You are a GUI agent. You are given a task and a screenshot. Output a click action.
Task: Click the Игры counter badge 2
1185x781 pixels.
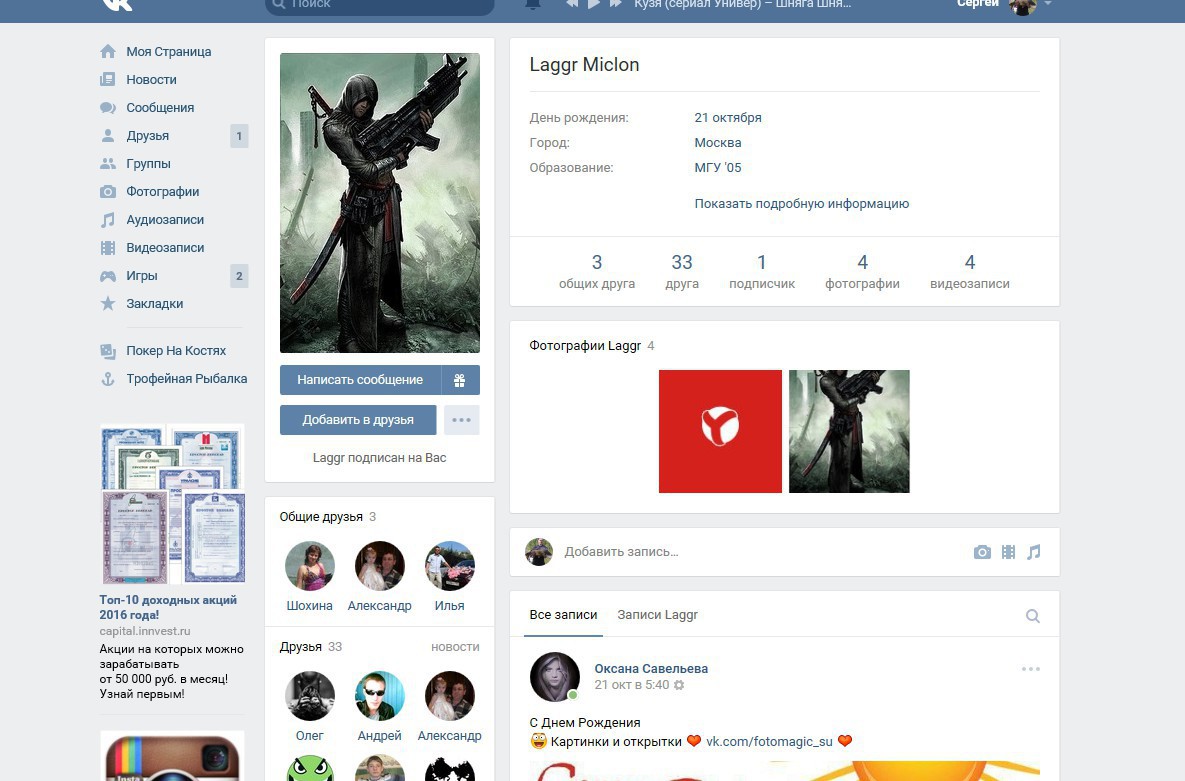tap(239, 276)
